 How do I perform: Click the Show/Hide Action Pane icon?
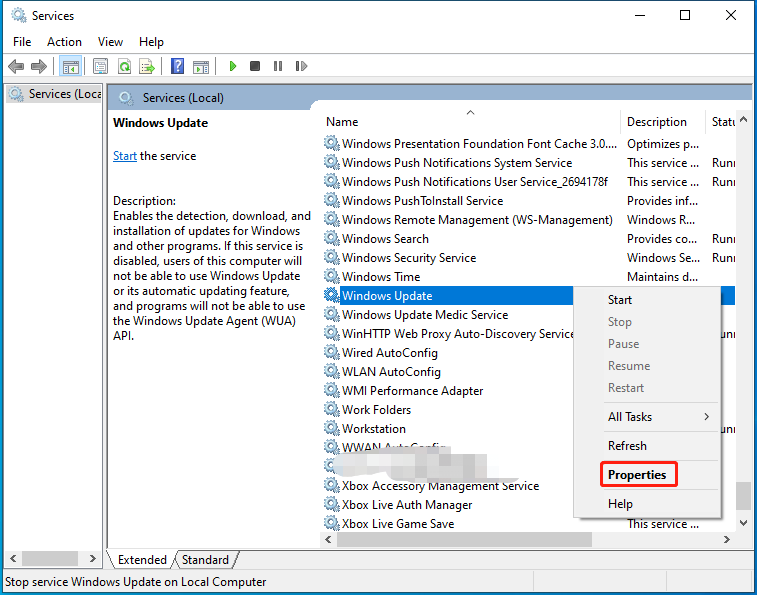tap(200, 67)
